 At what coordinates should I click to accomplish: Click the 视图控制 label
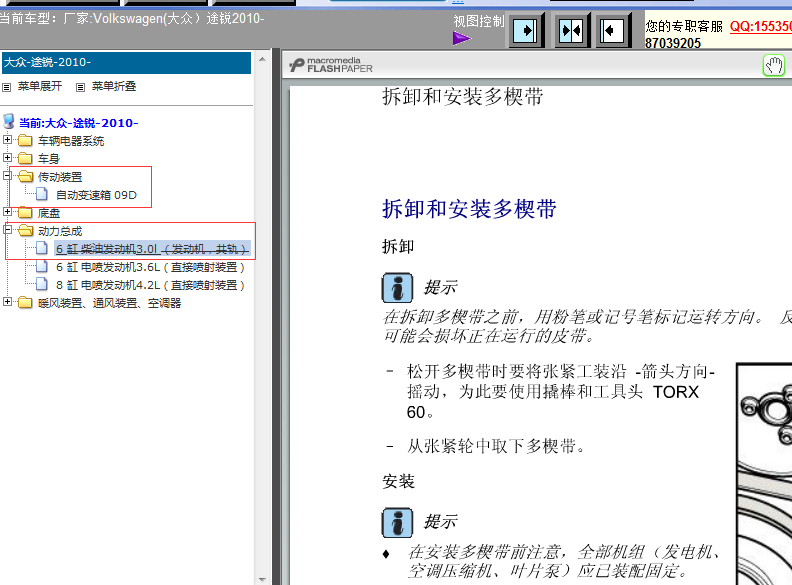point(479,21)
